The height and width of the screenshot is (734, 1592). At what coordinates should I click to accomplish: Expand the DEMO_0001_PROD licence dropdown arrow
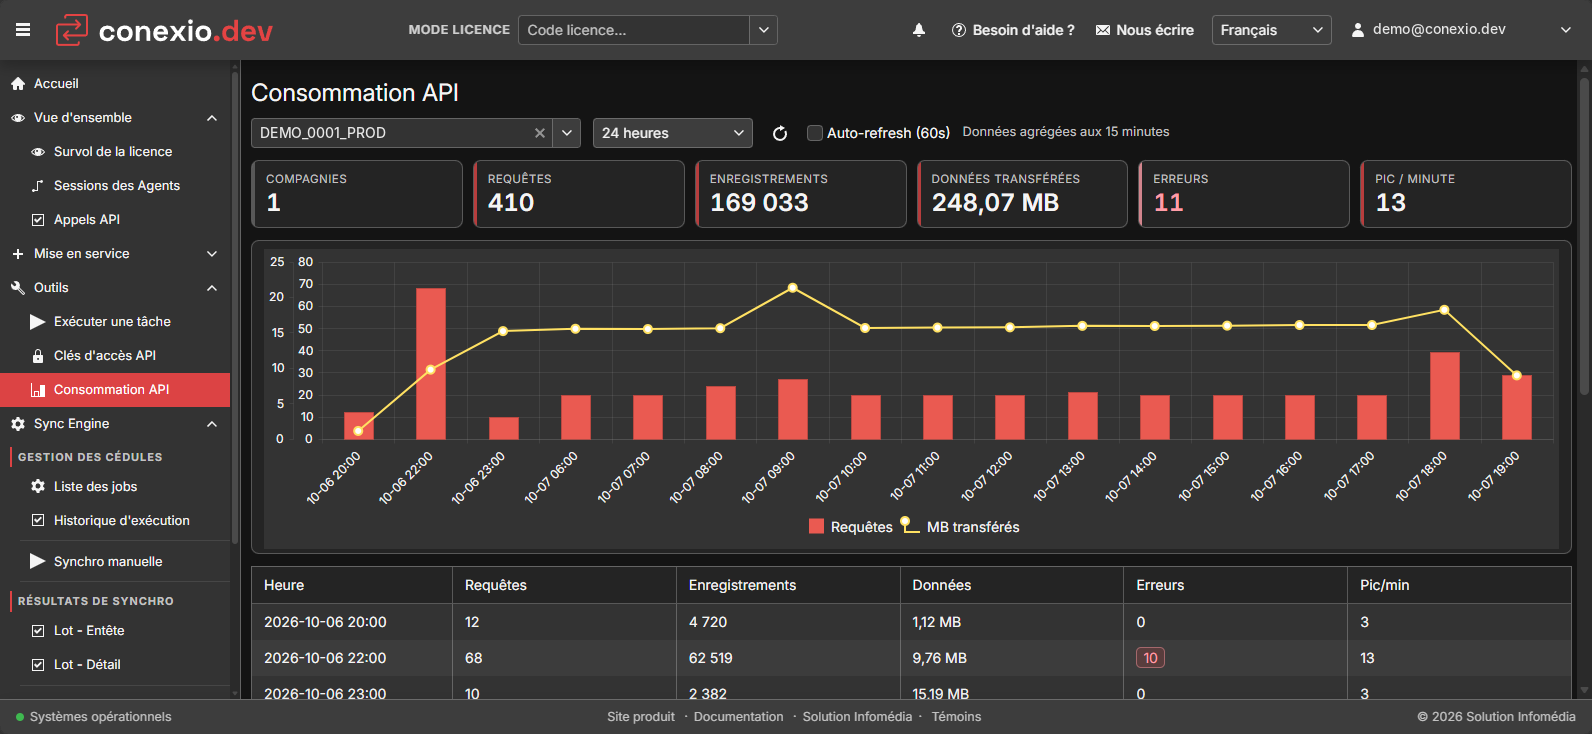[x=567, y=133]
